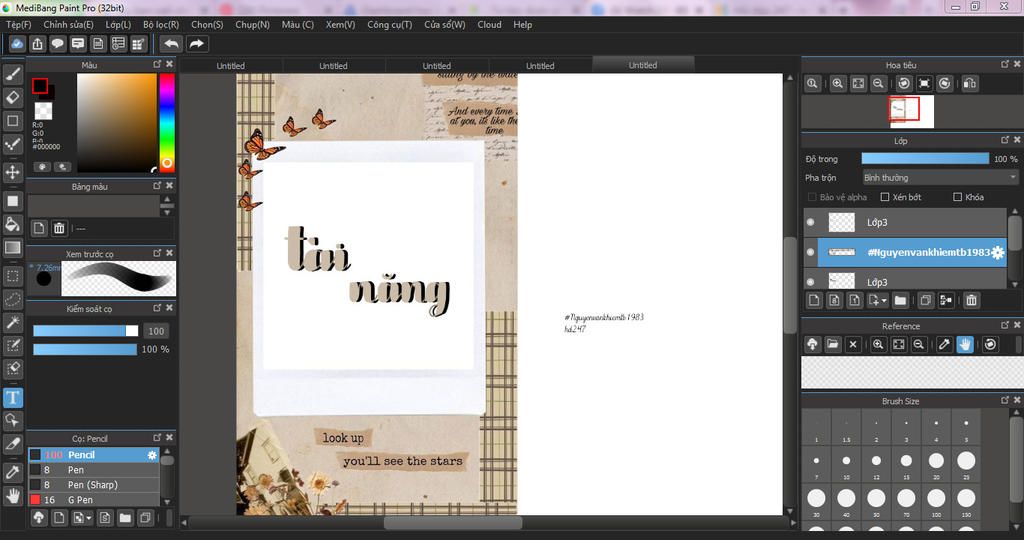The image size is (1024, 540).
Task: Click the brush size value field 100
Action: pos(156,331)
